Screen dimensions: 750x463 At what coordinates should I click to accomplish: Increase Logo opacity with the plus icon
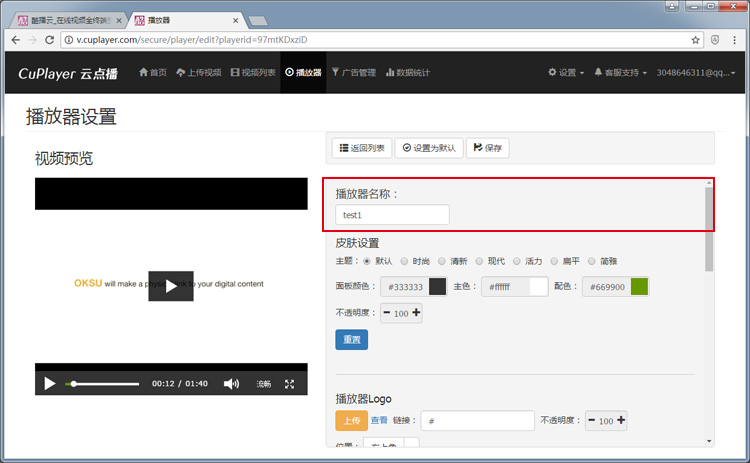[x=621, y=421]
